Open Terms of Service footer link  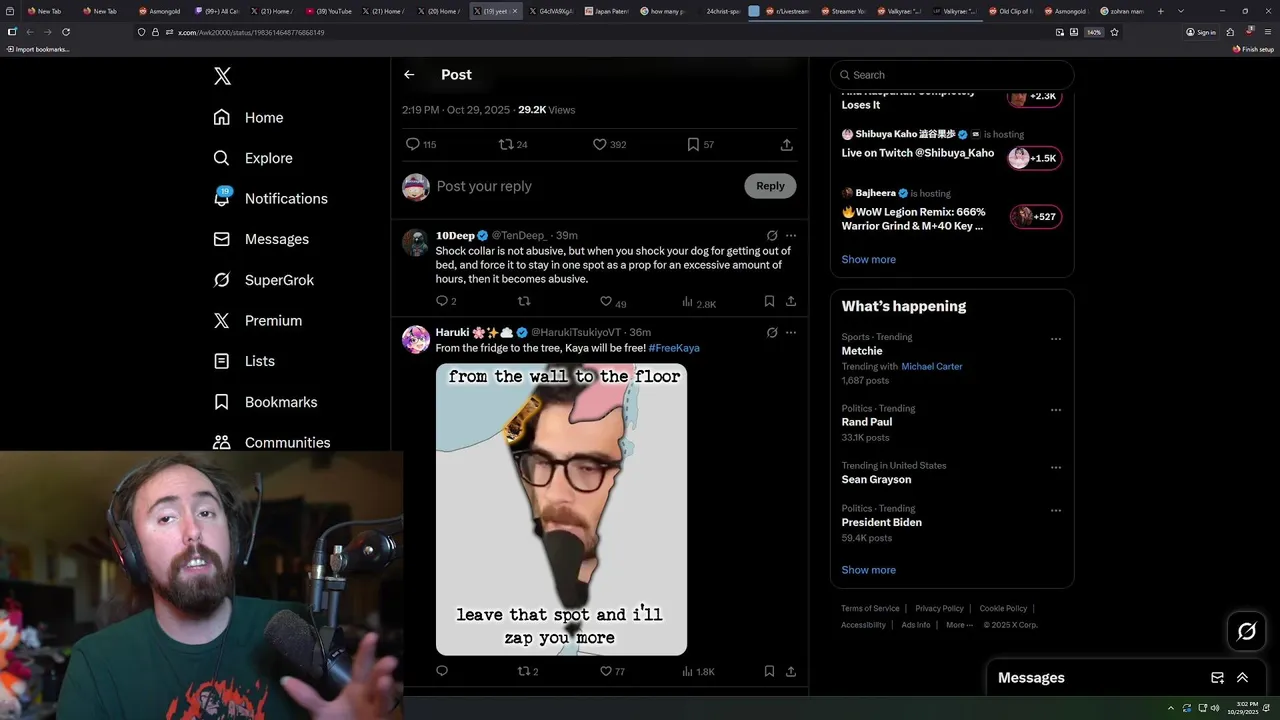[x=870, y=608]
